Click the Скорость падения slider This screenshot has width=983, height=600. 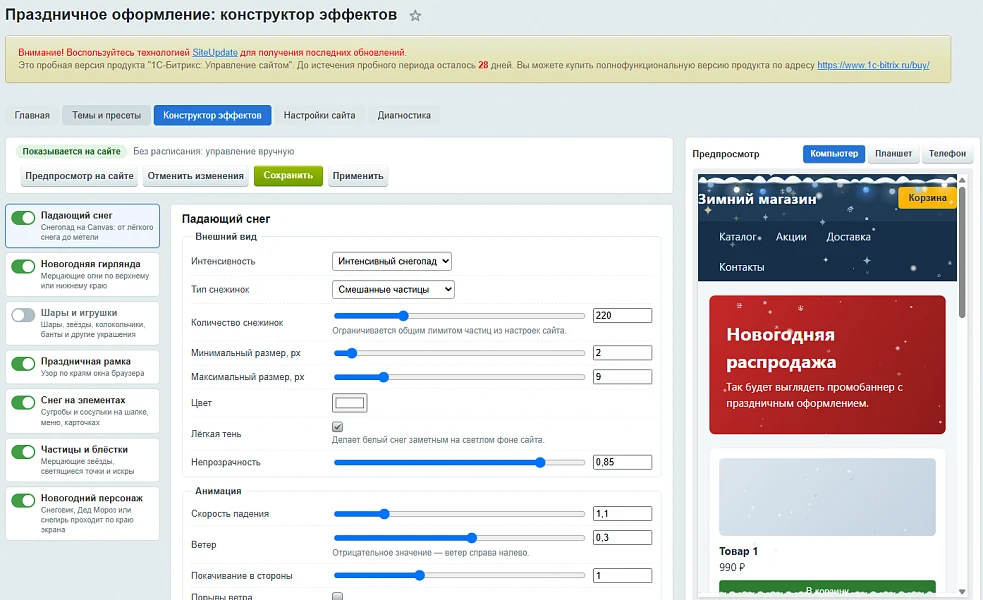point(459,514)
